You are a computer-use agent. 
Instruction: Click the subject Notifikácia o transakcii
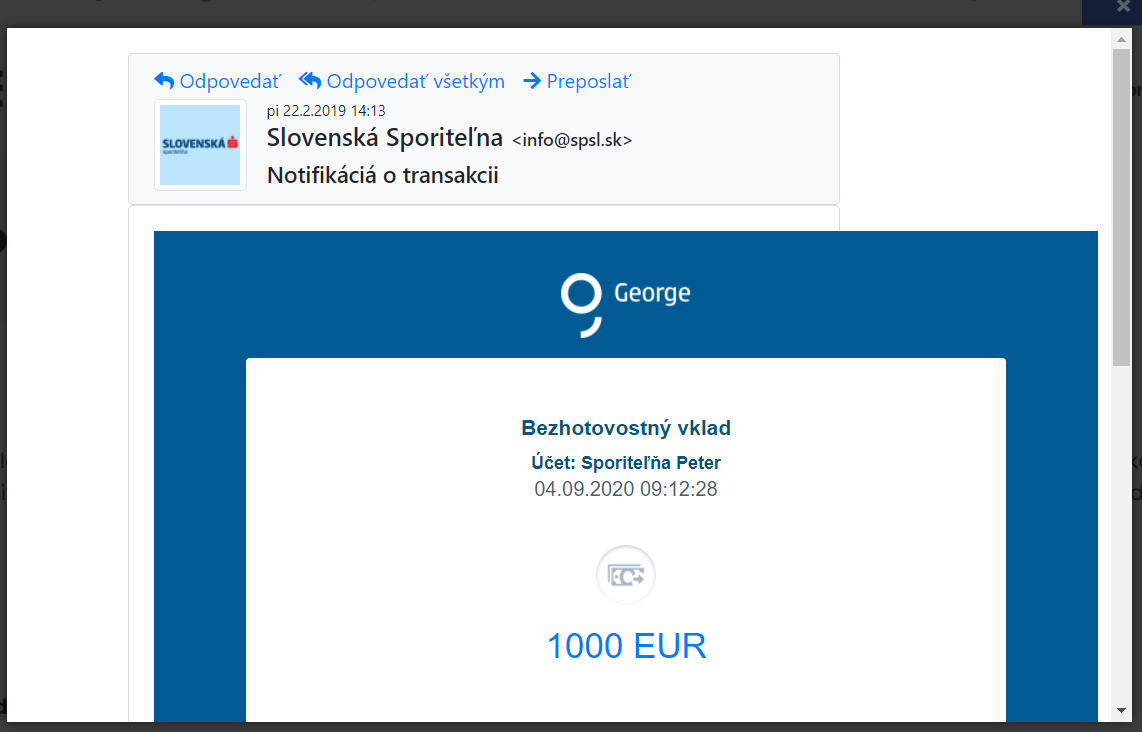point(382,176)
